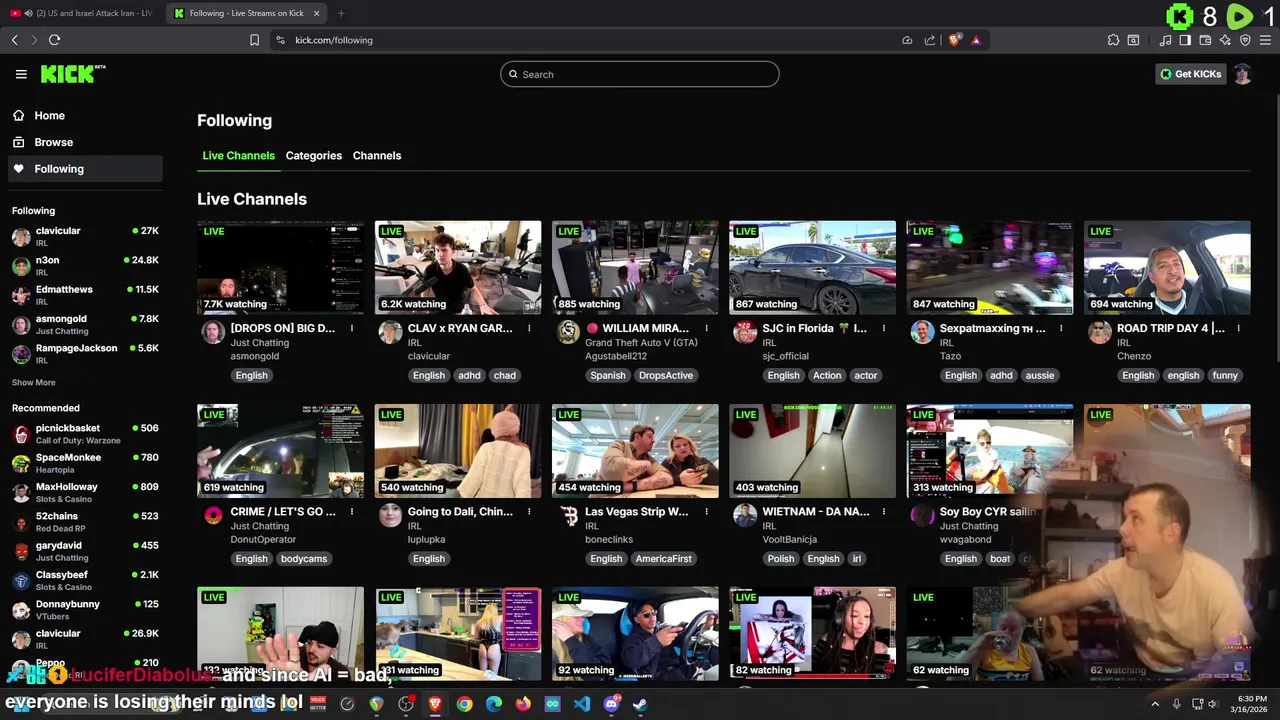This screenshot has height=720, width=1280.
Task: Open the Brave Shields lion icon
Action: (955, 40)
